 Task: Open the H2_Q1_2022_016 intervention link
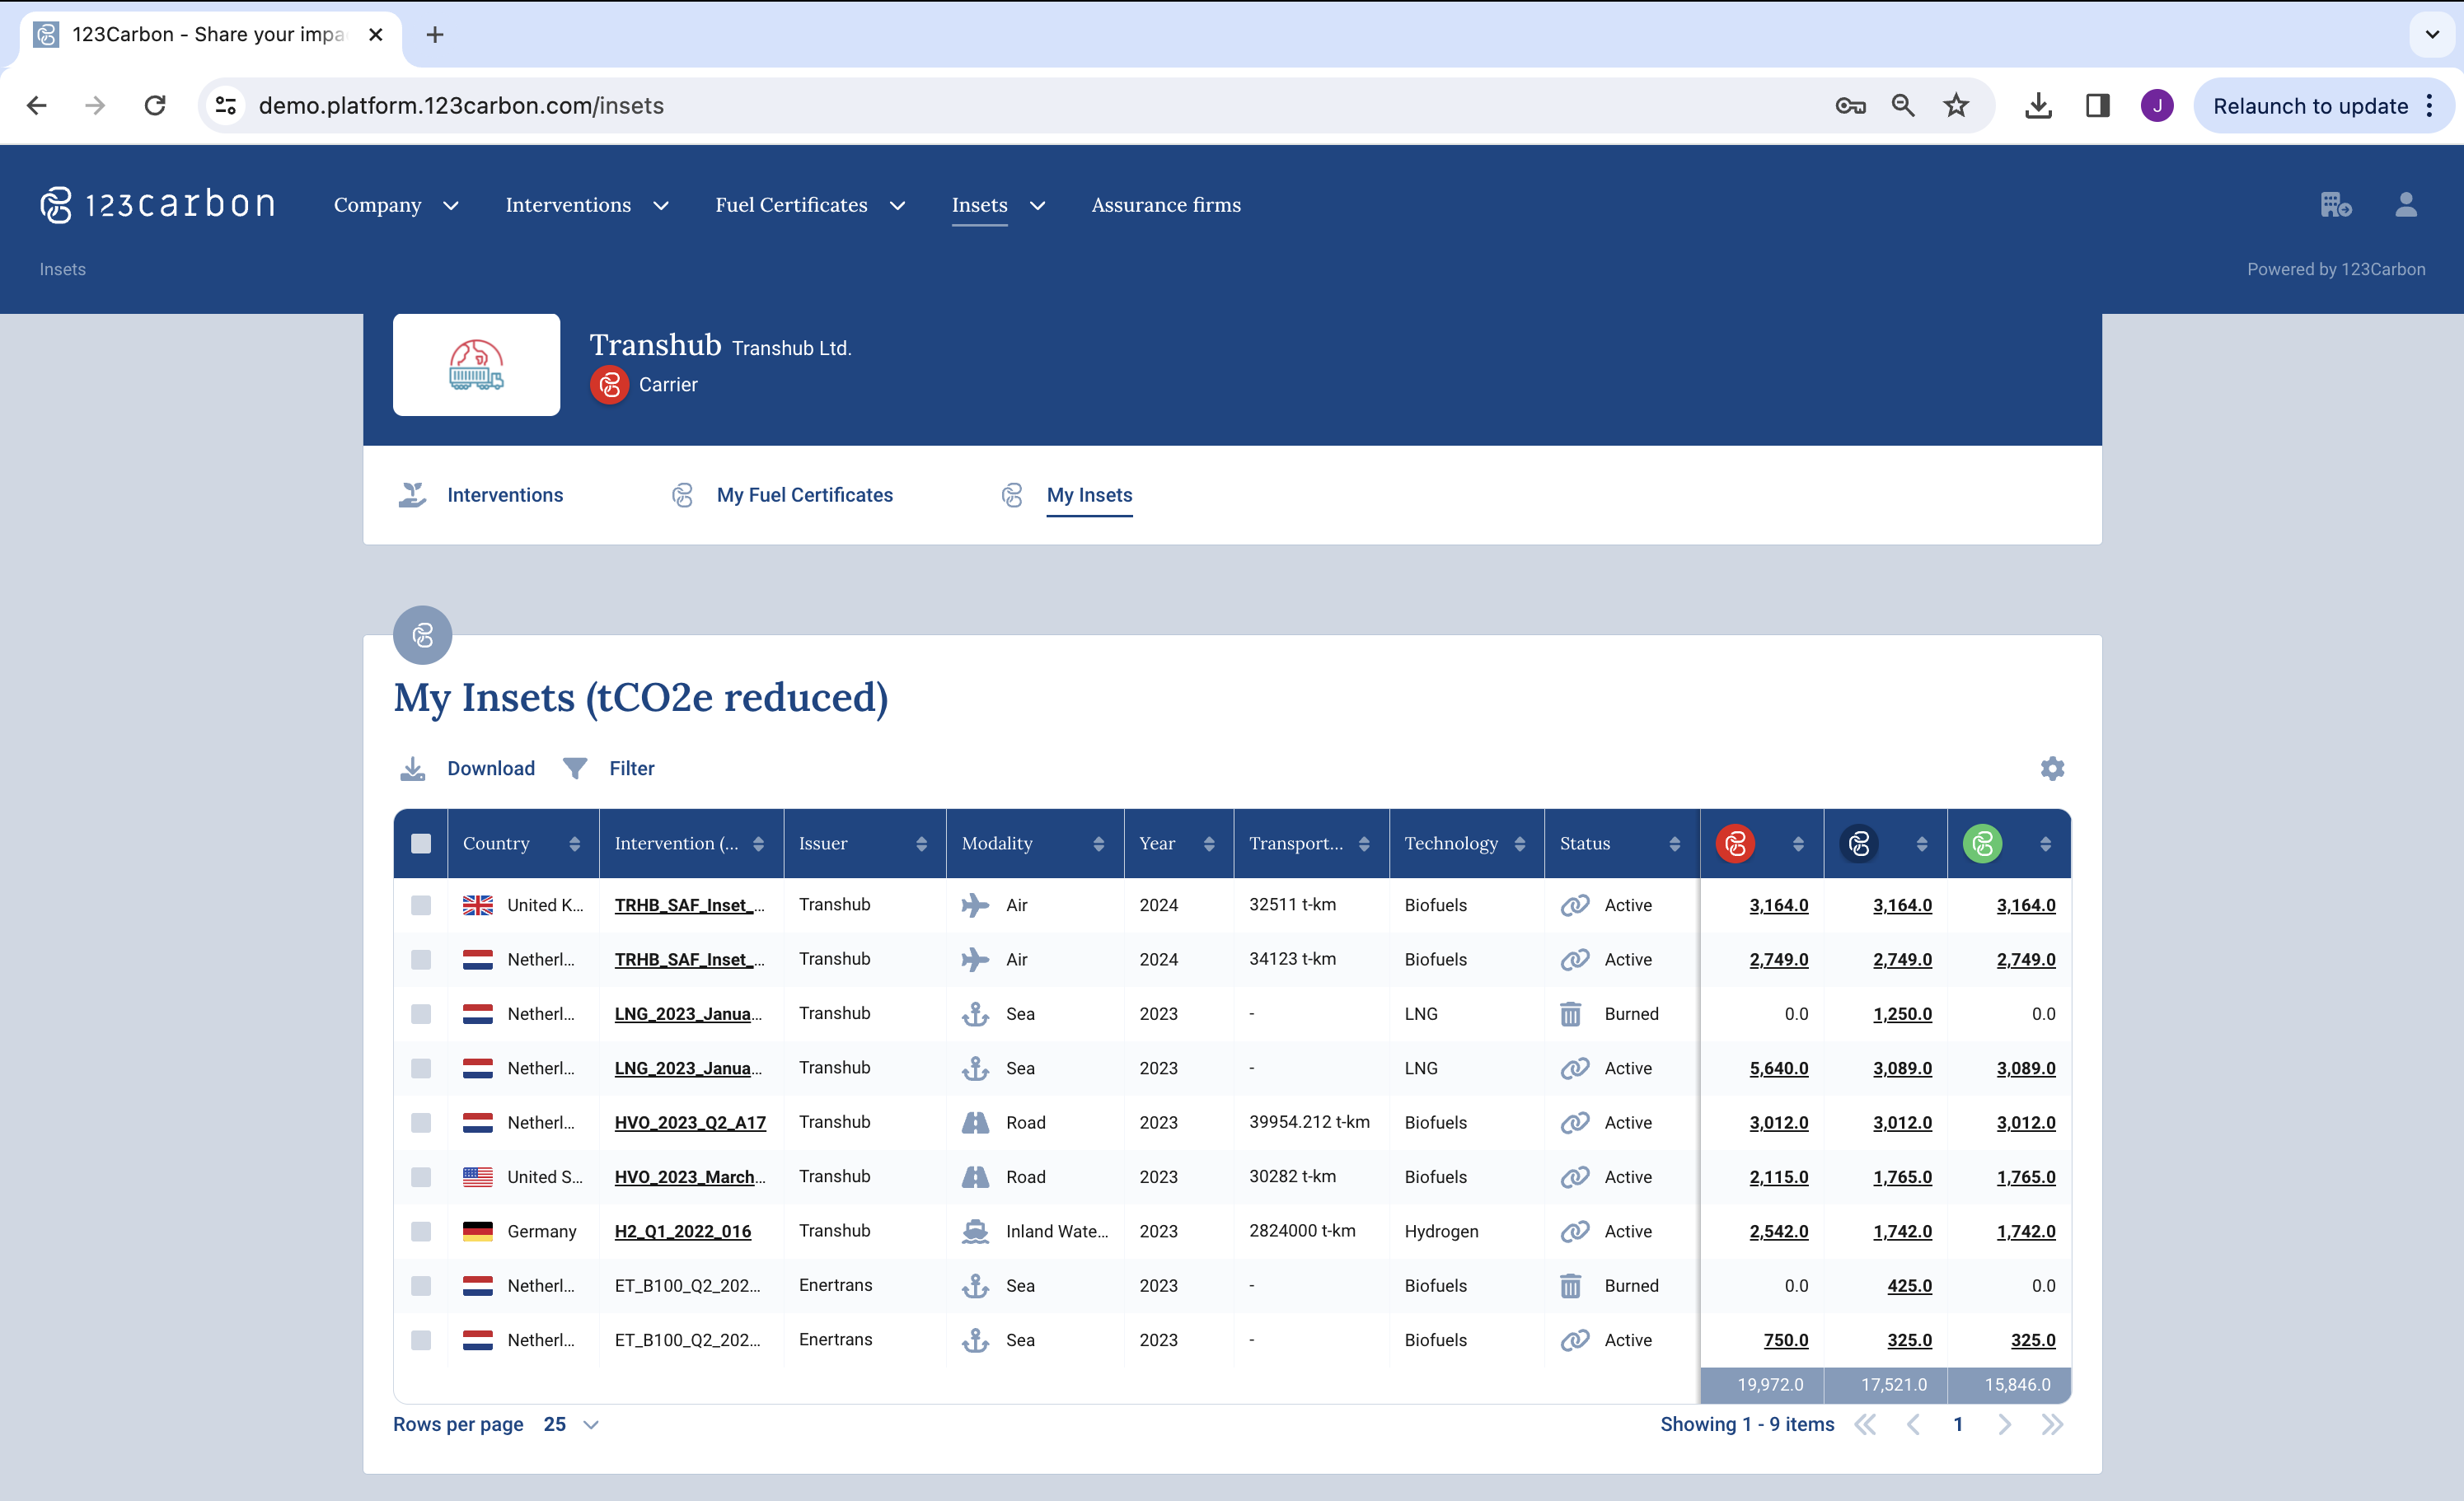point(683,1231)
